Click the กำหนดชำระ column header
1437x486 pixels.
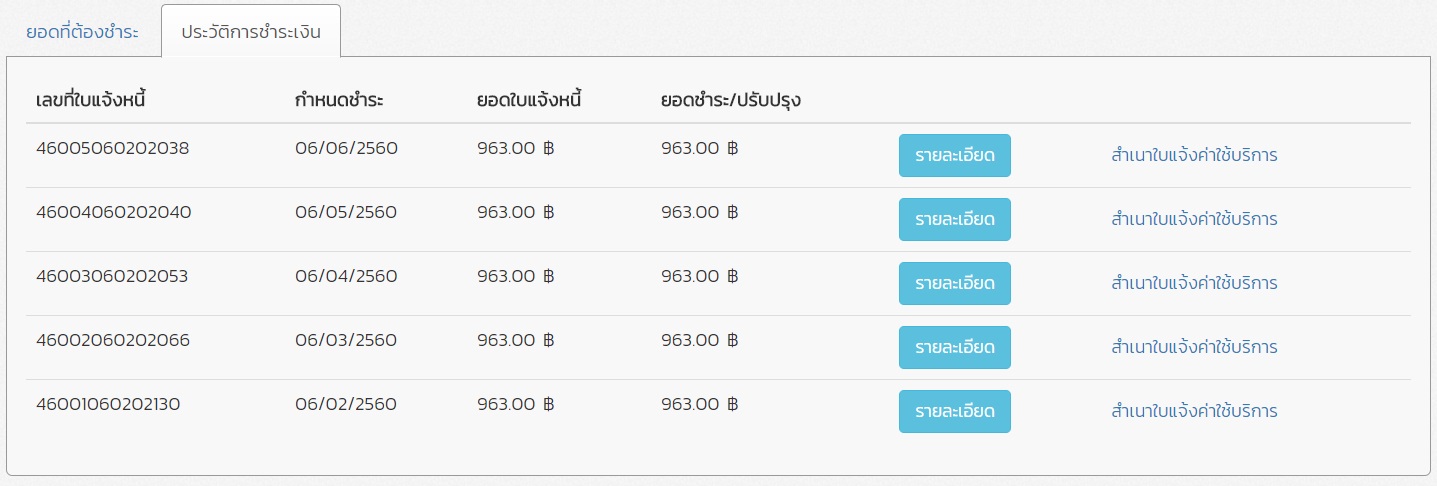pos(340,100)
